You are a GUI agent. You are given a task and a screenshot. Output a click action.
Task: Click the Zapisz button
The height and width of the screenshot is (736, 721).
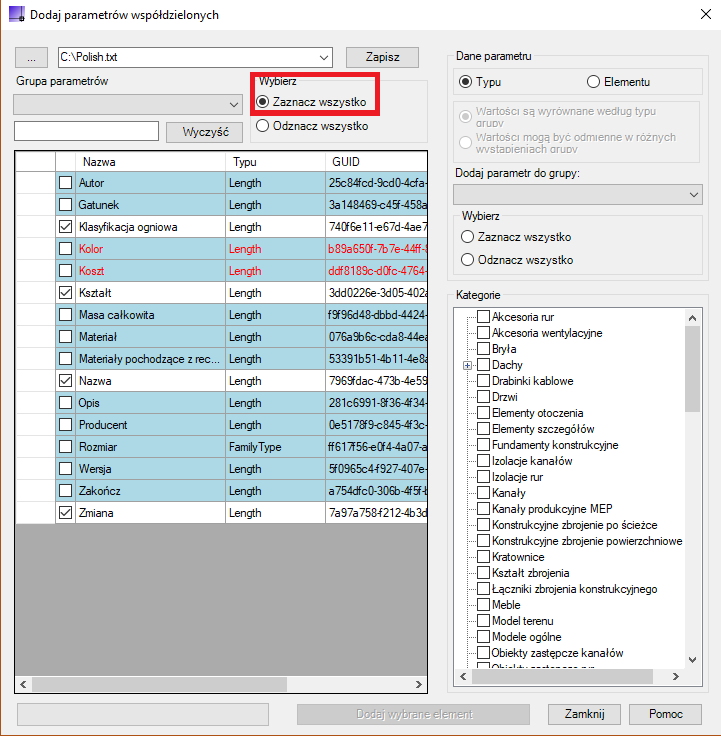(x=382, y=57)
